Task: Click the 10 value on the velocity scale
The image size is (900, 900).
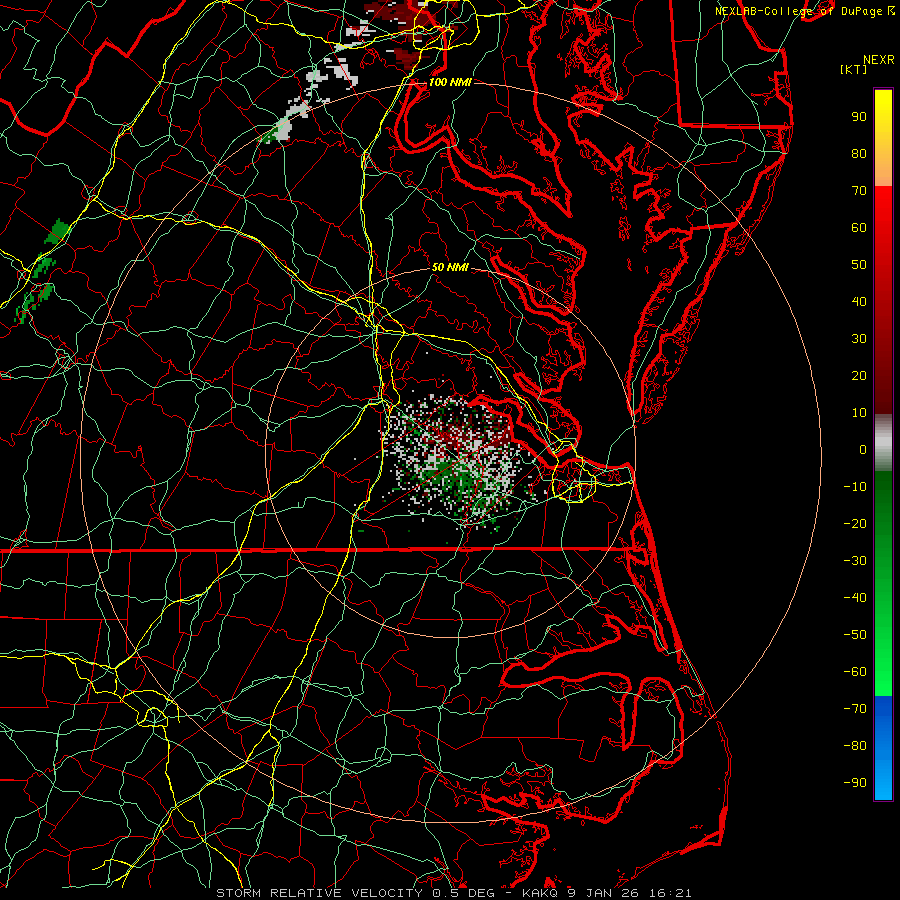Action: point(859,413)
